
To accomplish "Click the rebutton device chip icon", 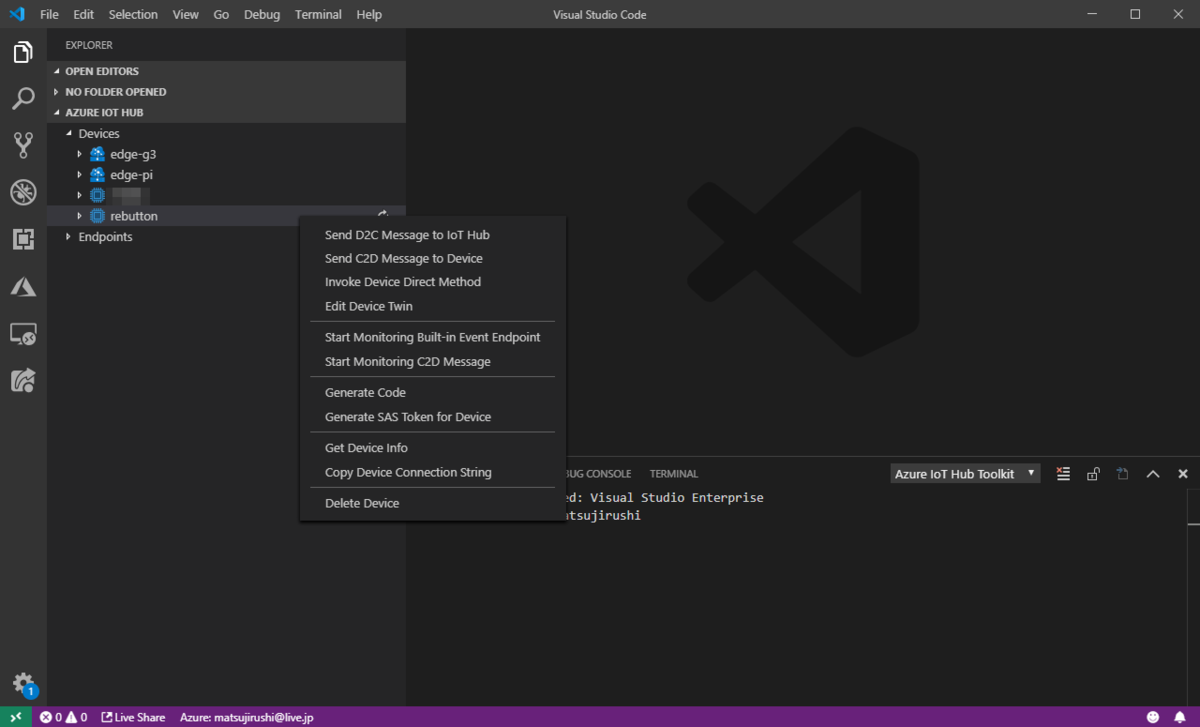I will click(x=97, y=216).
